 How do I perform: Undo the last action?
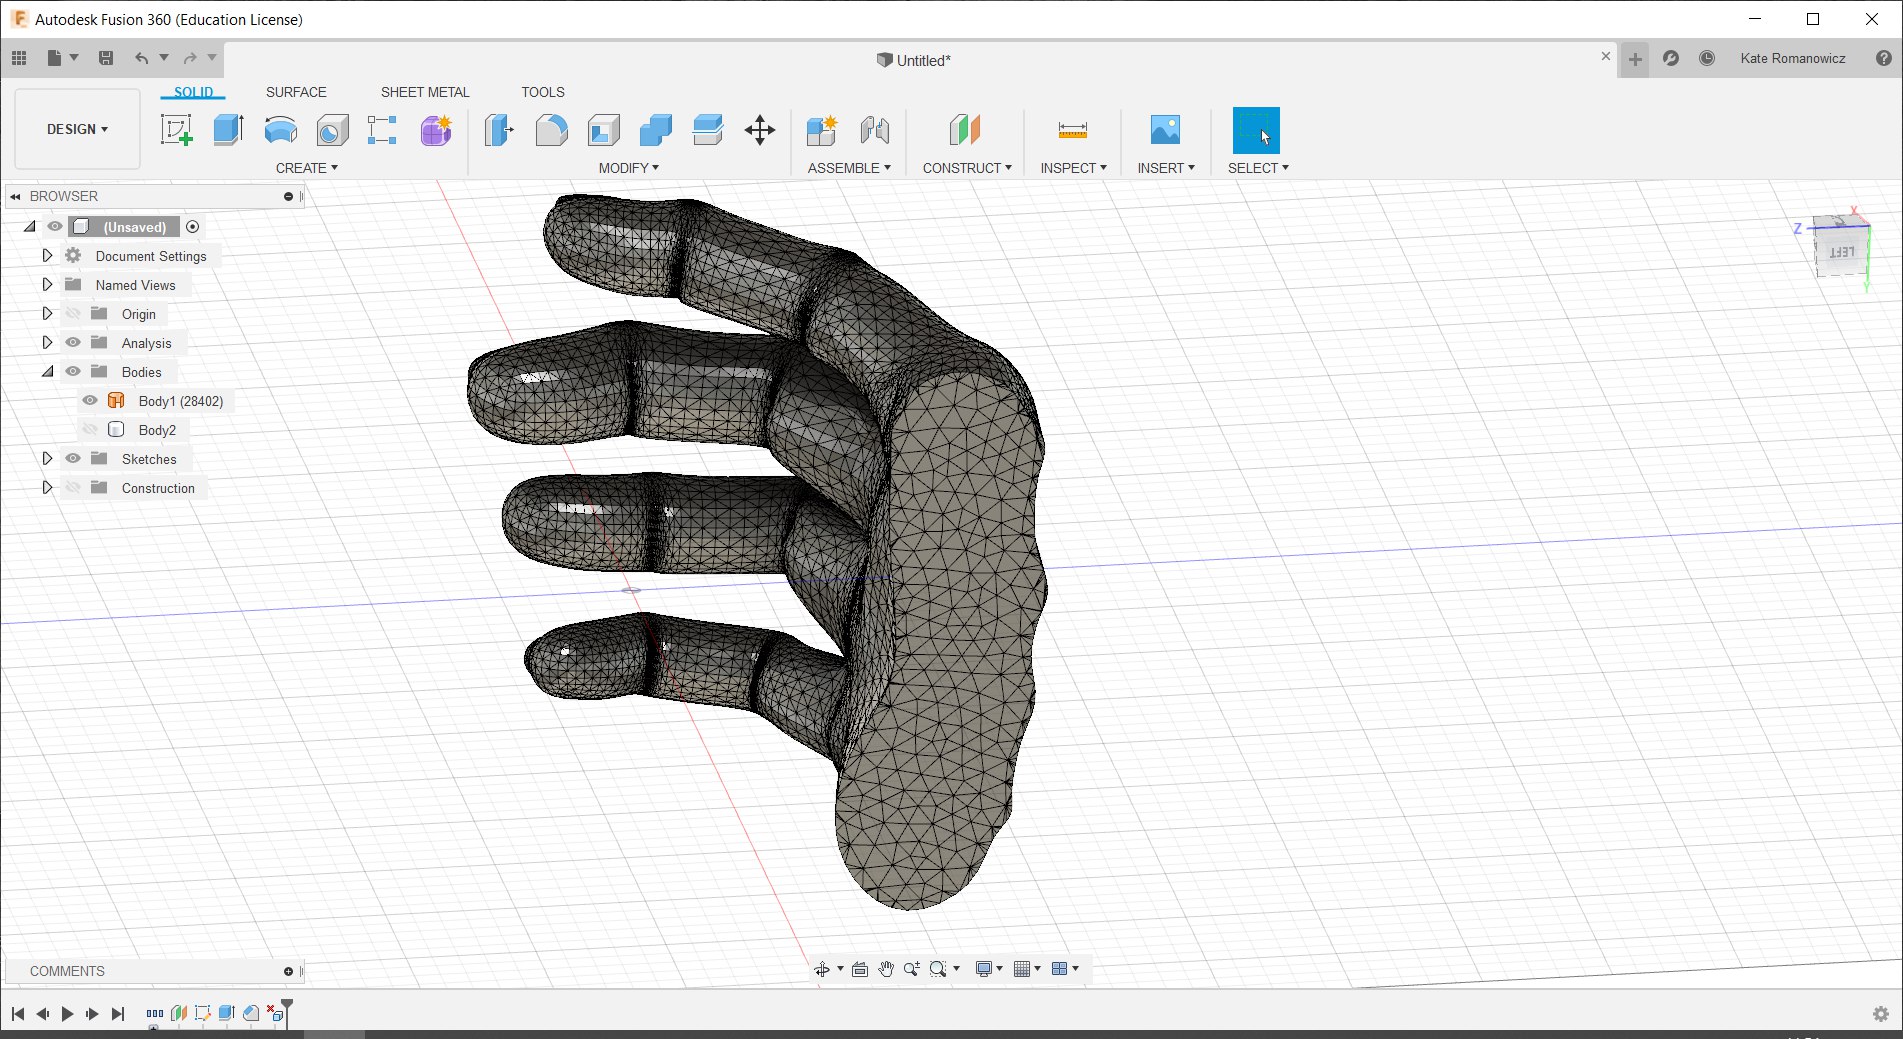[x=141, y=58]
